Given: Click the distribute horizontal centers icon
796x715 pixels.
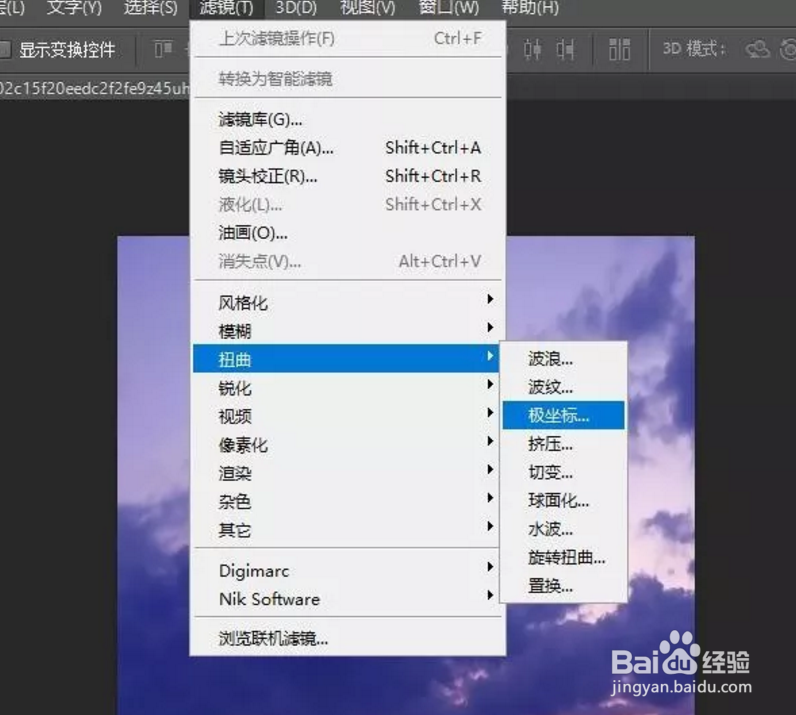Looking at the screenshot, I should 533,50.
